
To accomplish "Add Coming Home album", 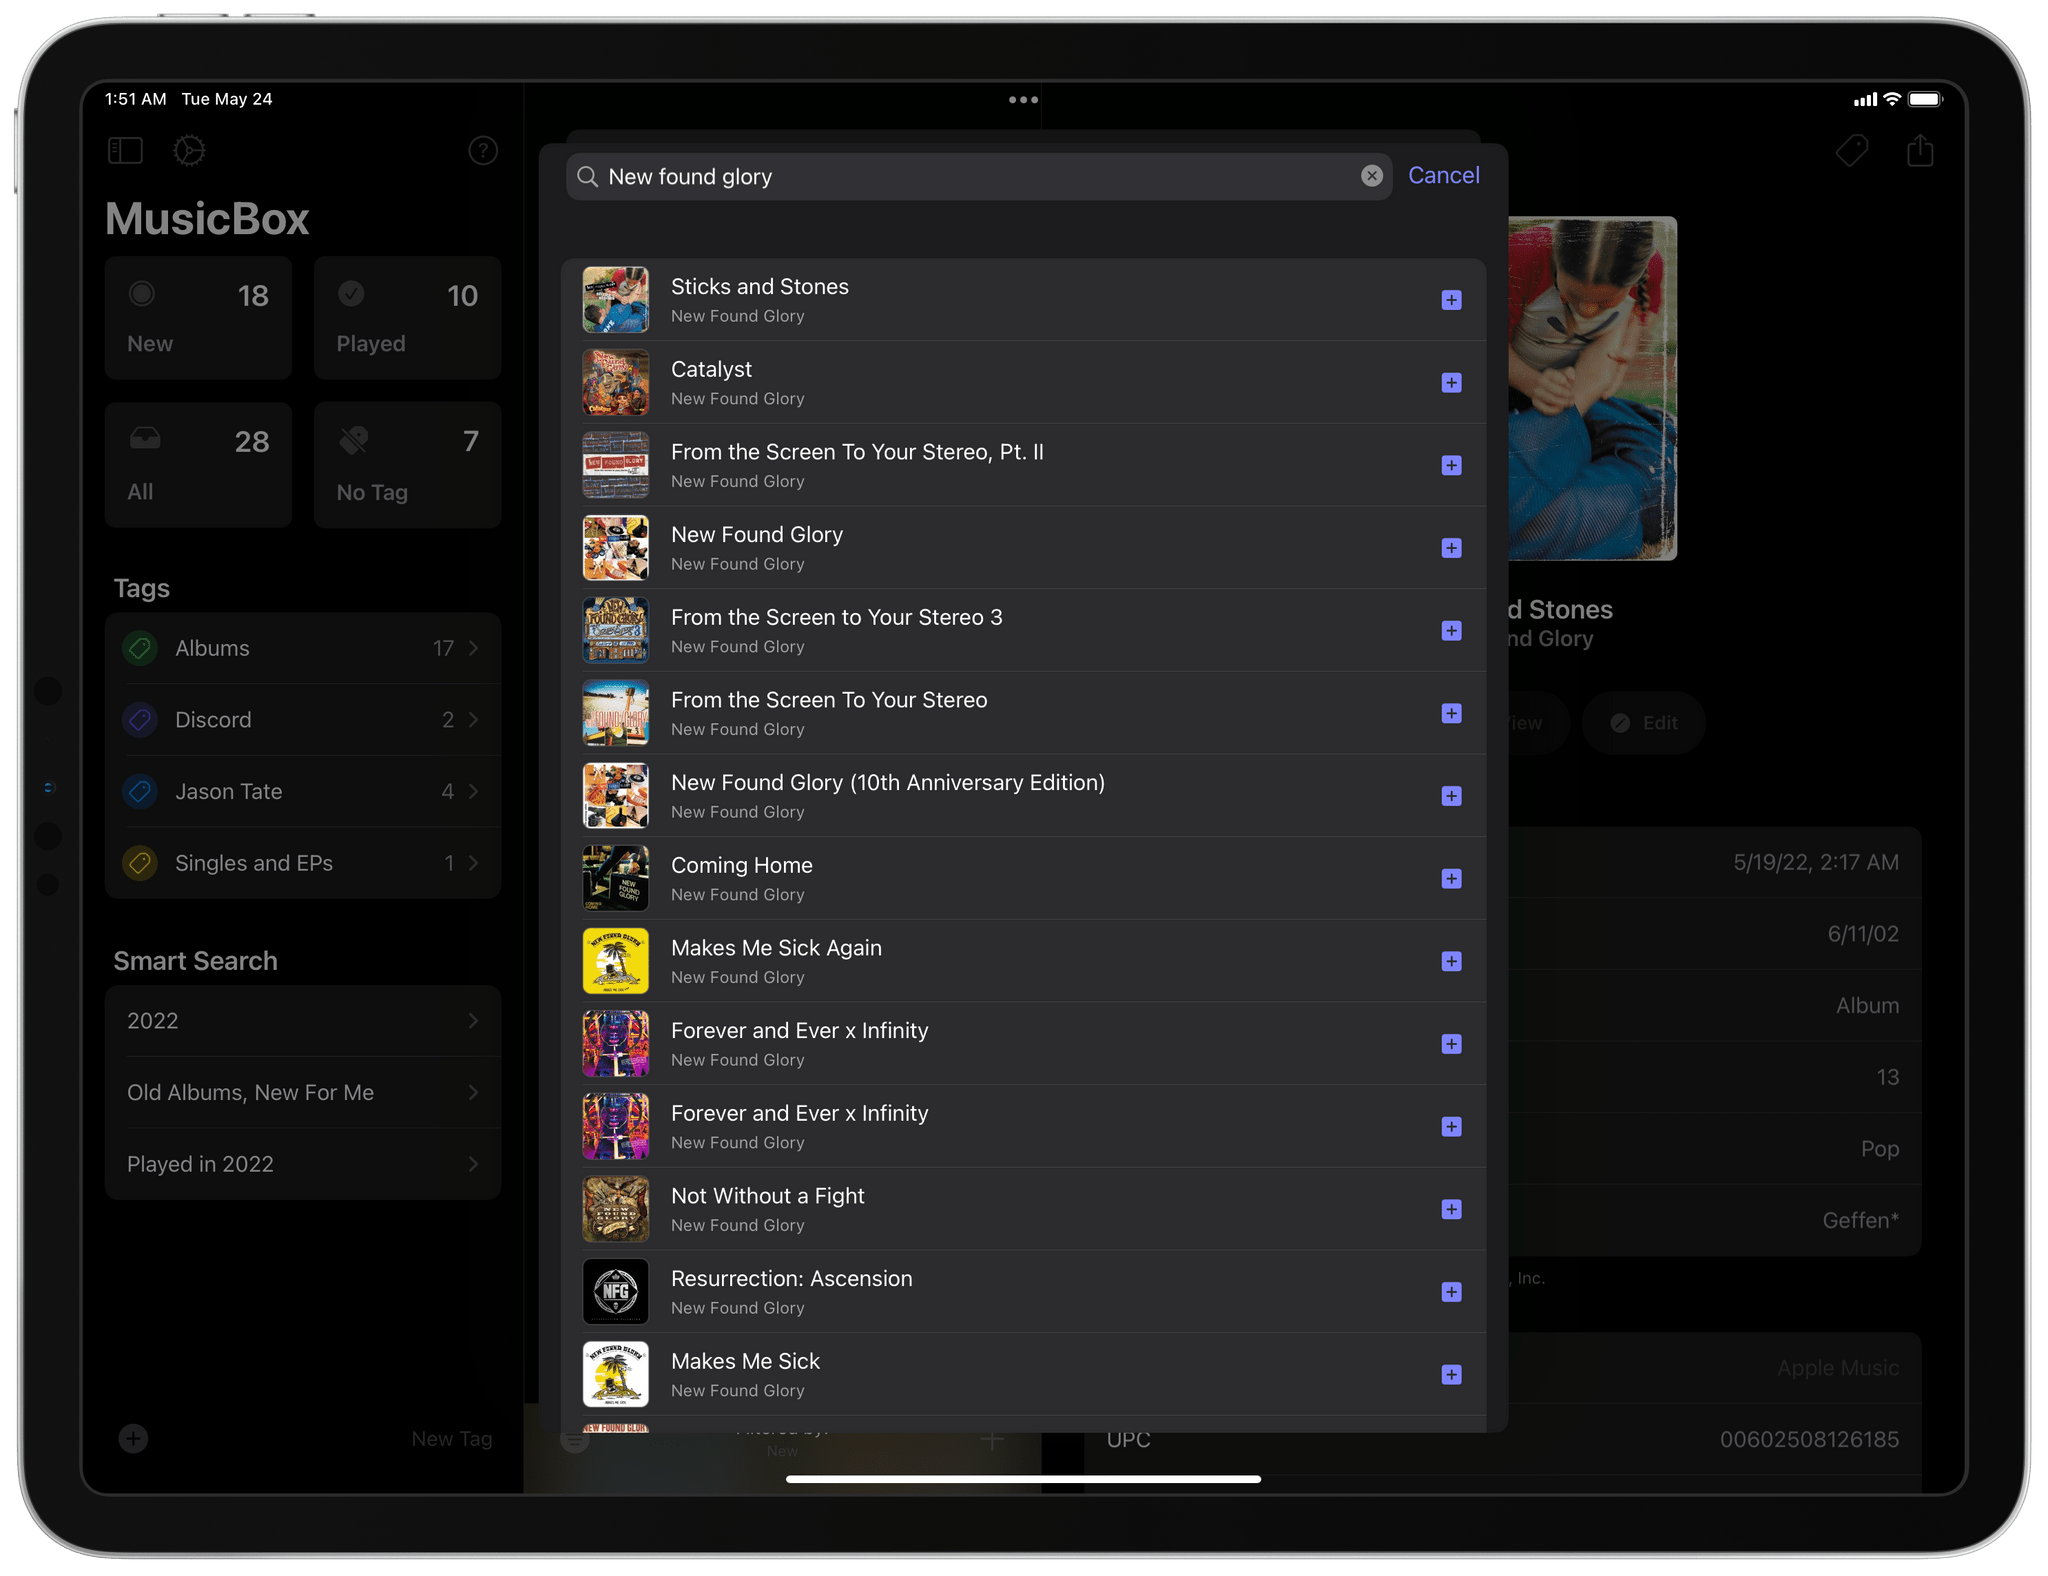I will [x=1451, y=879].
